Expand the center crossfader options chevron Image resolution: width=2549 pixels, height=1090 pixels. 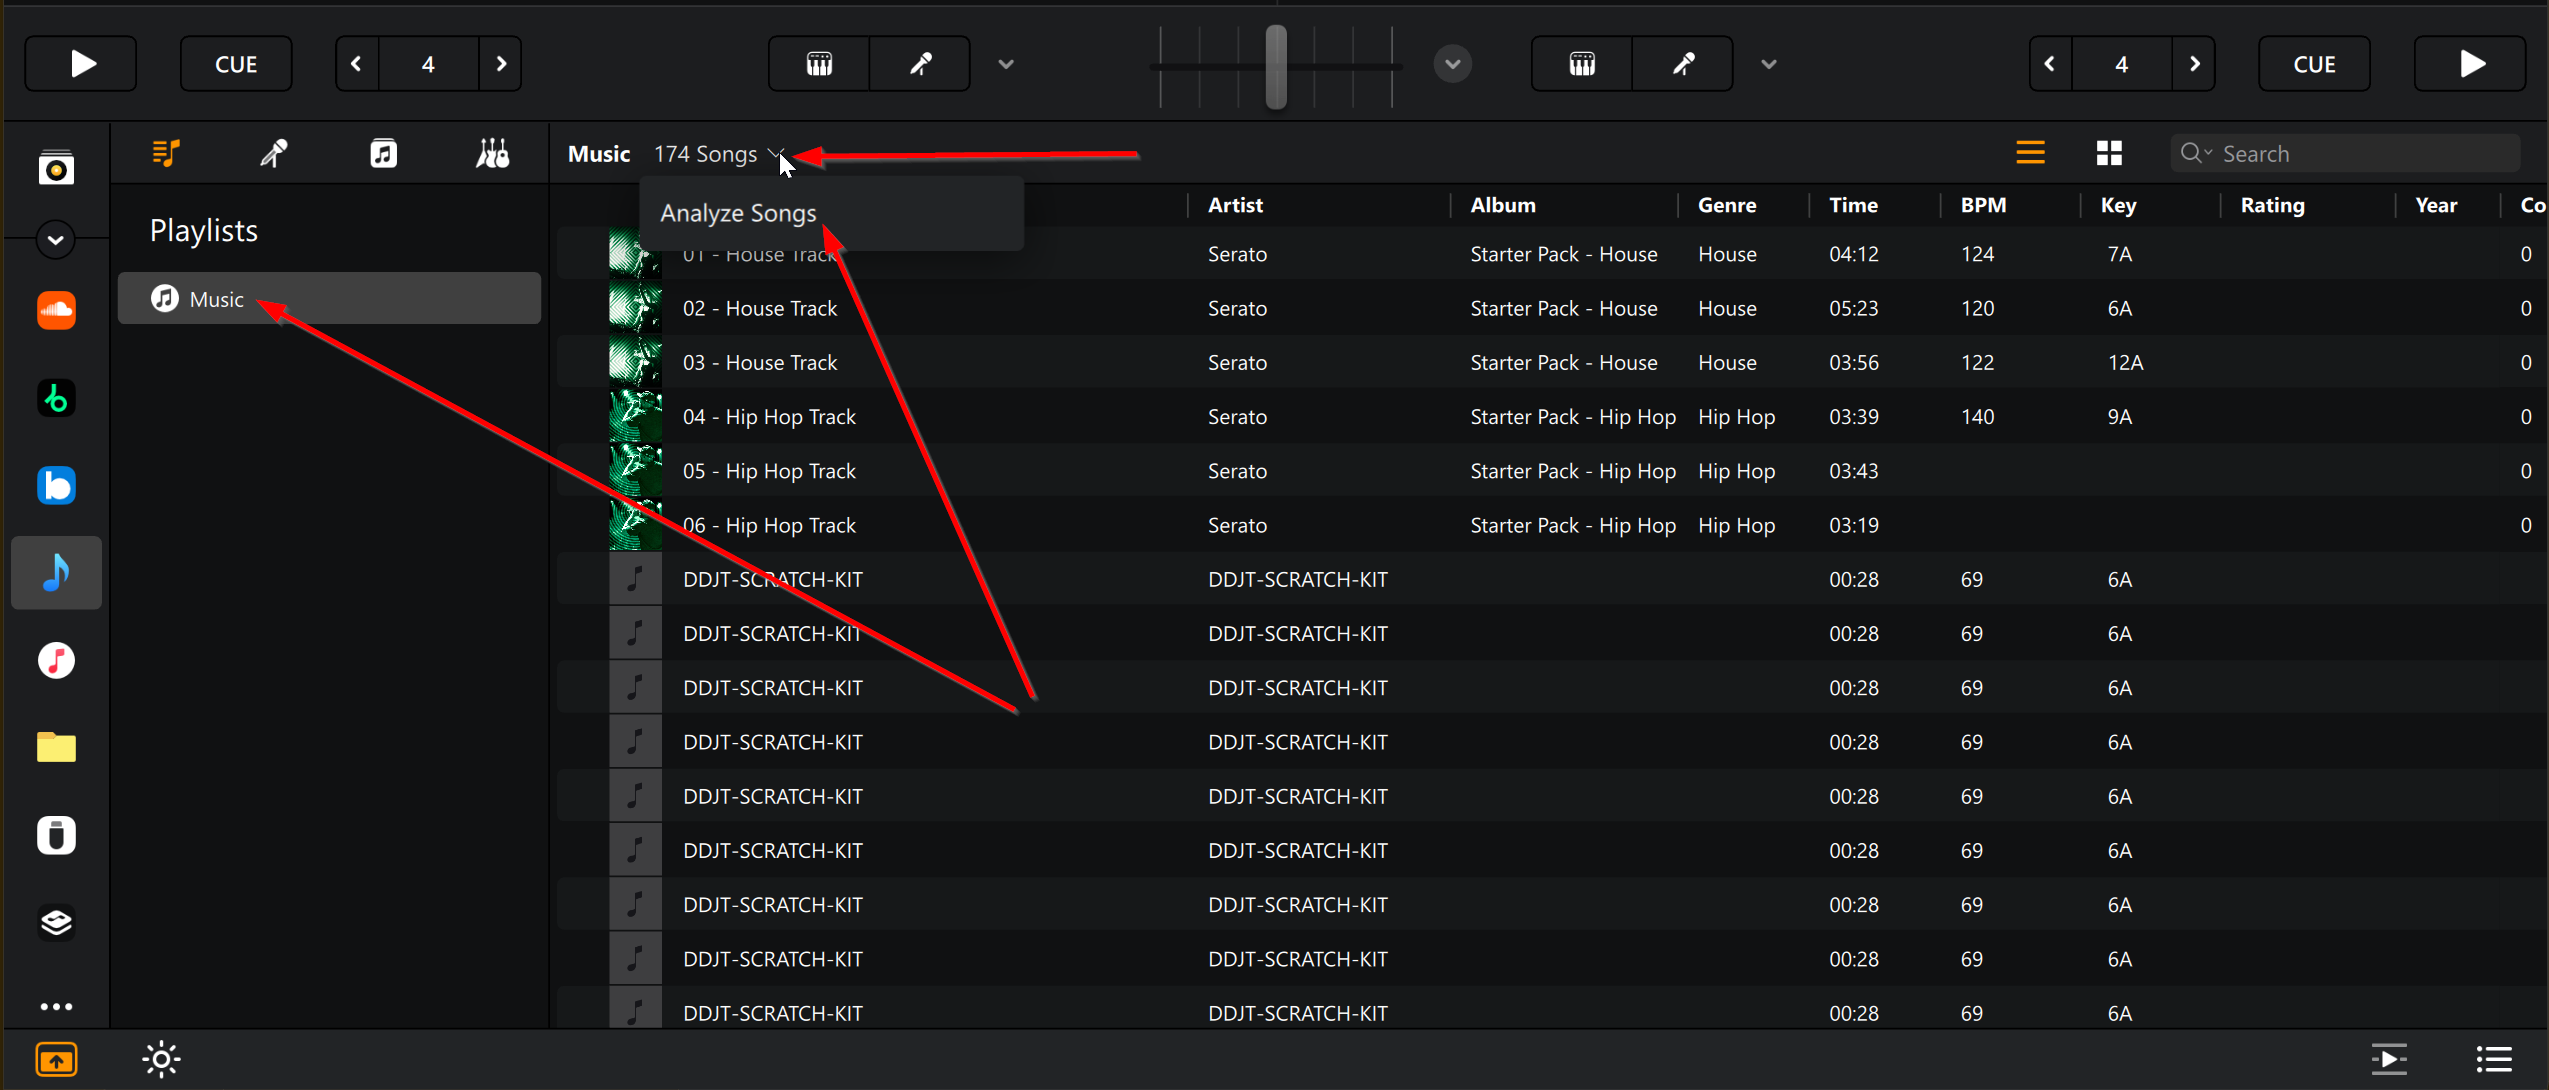1452,64
